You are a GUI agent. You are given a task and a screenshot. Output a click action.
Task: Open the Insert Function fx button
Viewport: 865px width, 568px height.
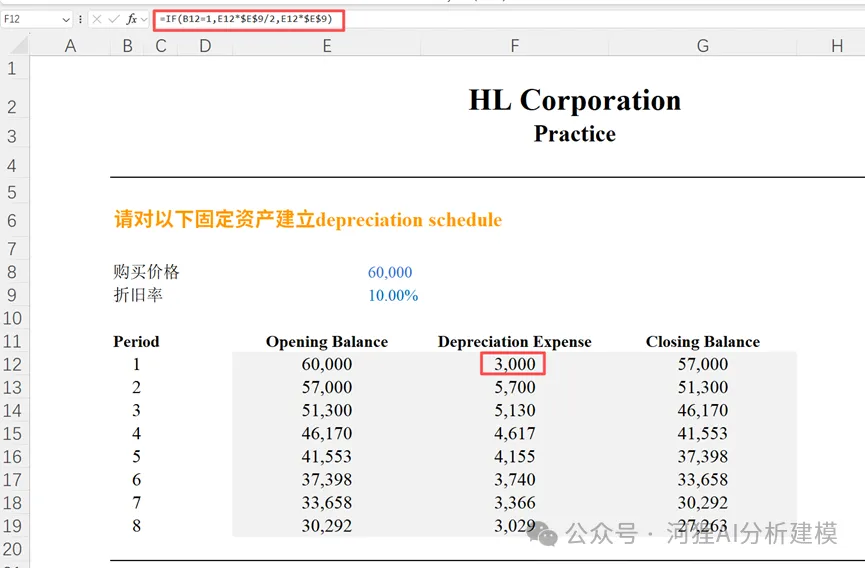(x=131, y=19)
